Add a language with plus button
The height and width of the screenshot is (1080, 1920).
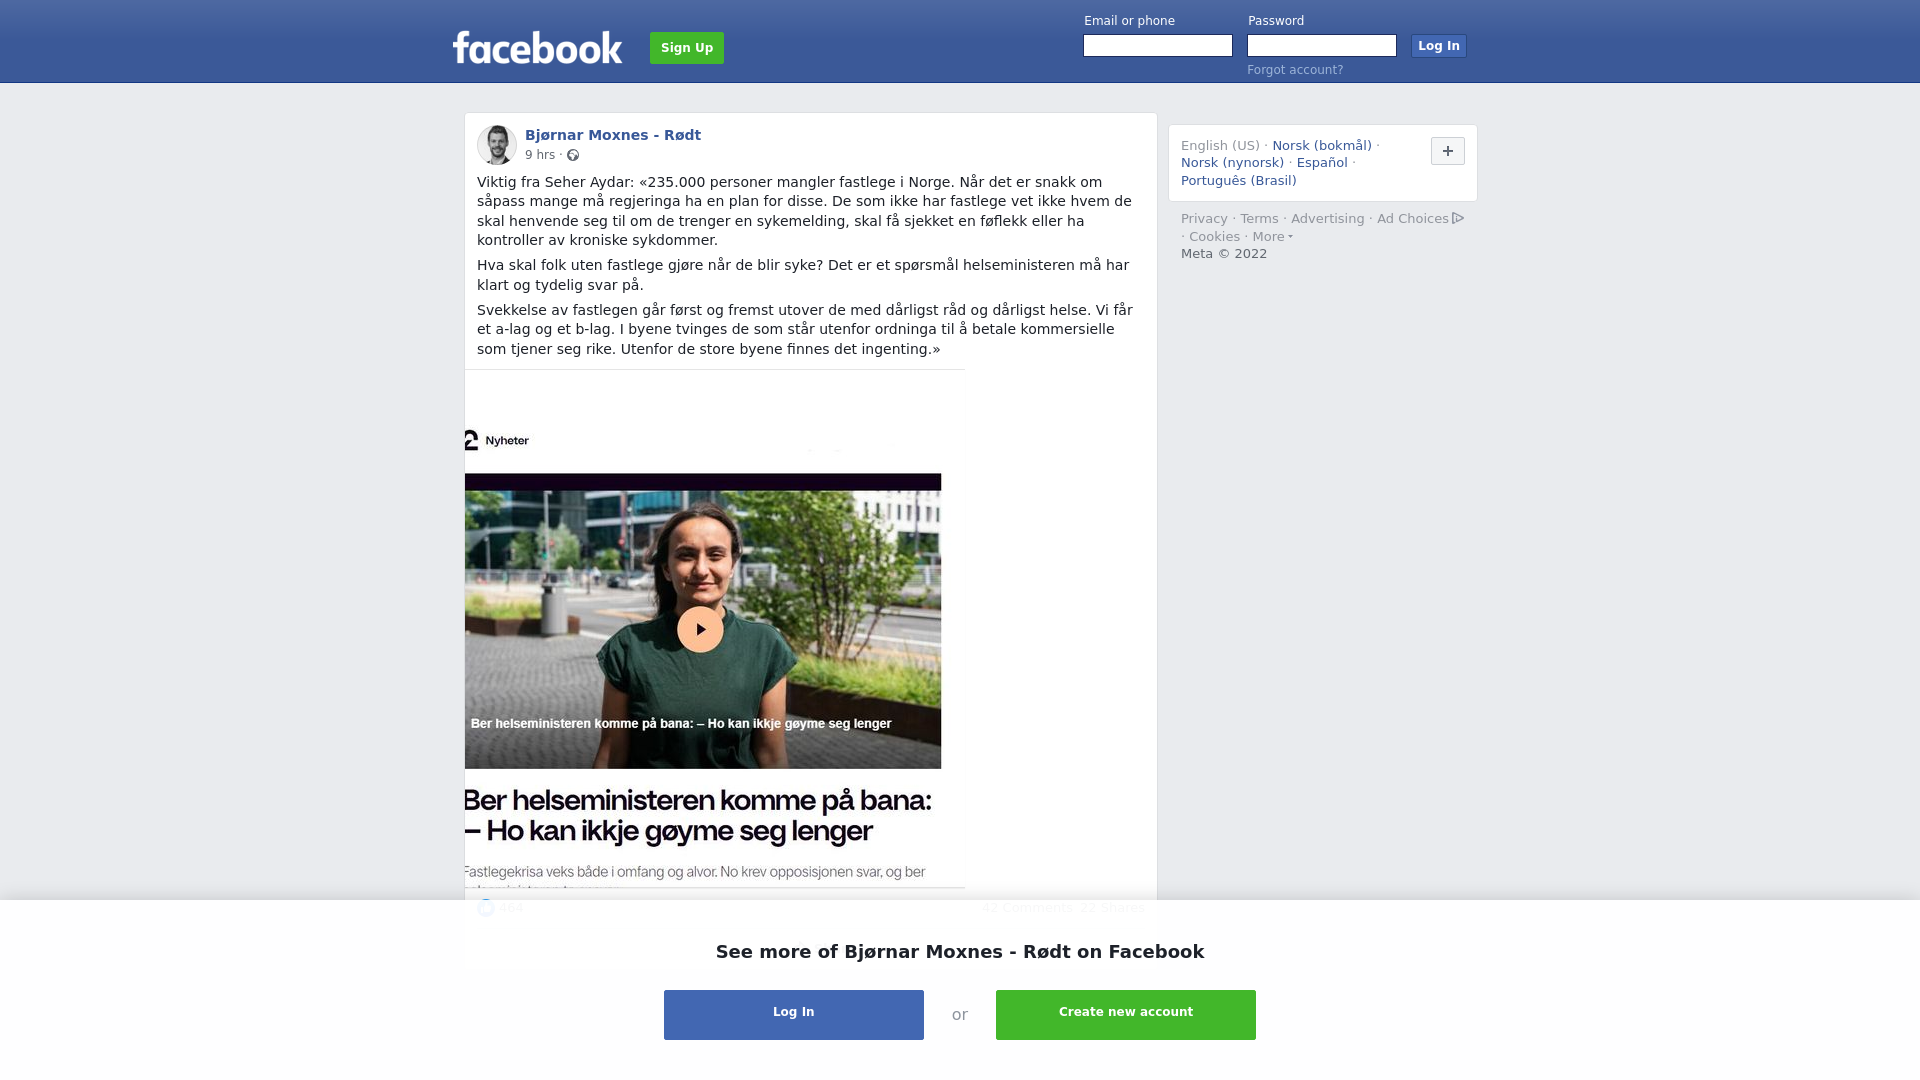coord(1447,151)
